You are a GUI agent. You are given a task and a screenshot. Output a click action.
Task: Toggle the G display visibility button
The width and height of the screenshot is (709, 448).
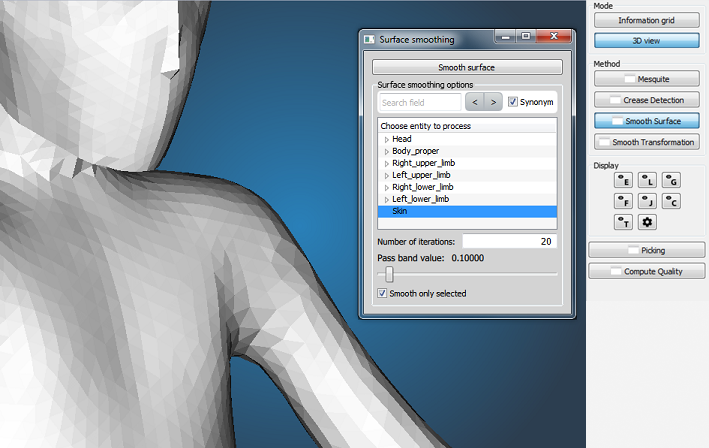click(x=671, y=180)
